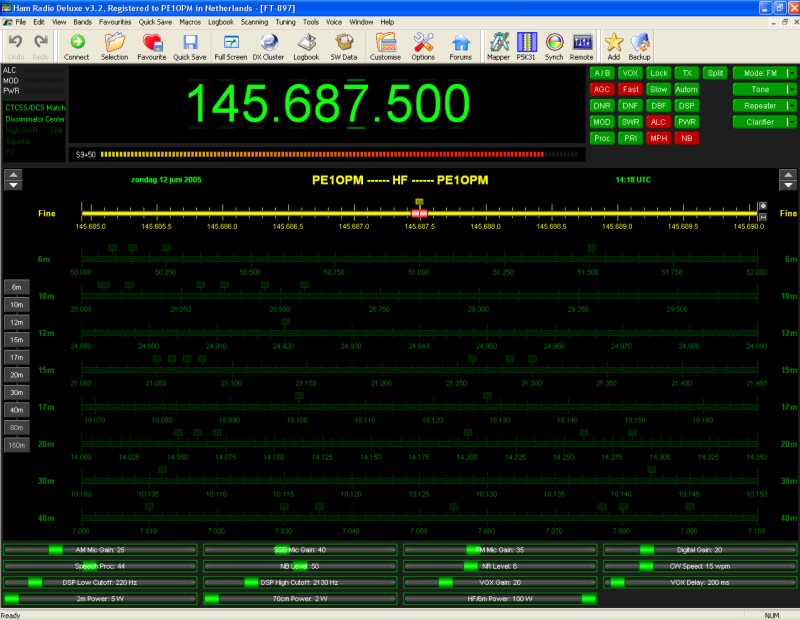Open the Forums icon
The height and width of the screenshot is (620, 800).
(460, 46)
